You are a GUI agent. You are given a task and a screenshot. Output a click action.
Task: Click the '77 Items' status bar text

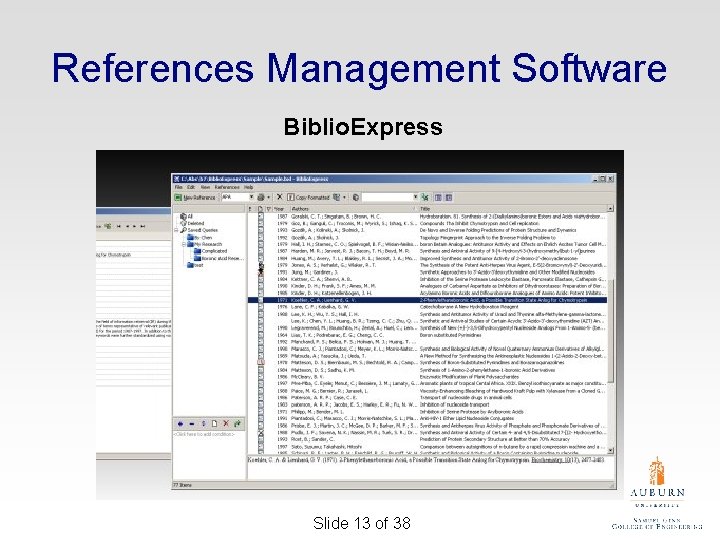(x=183, y=485)
